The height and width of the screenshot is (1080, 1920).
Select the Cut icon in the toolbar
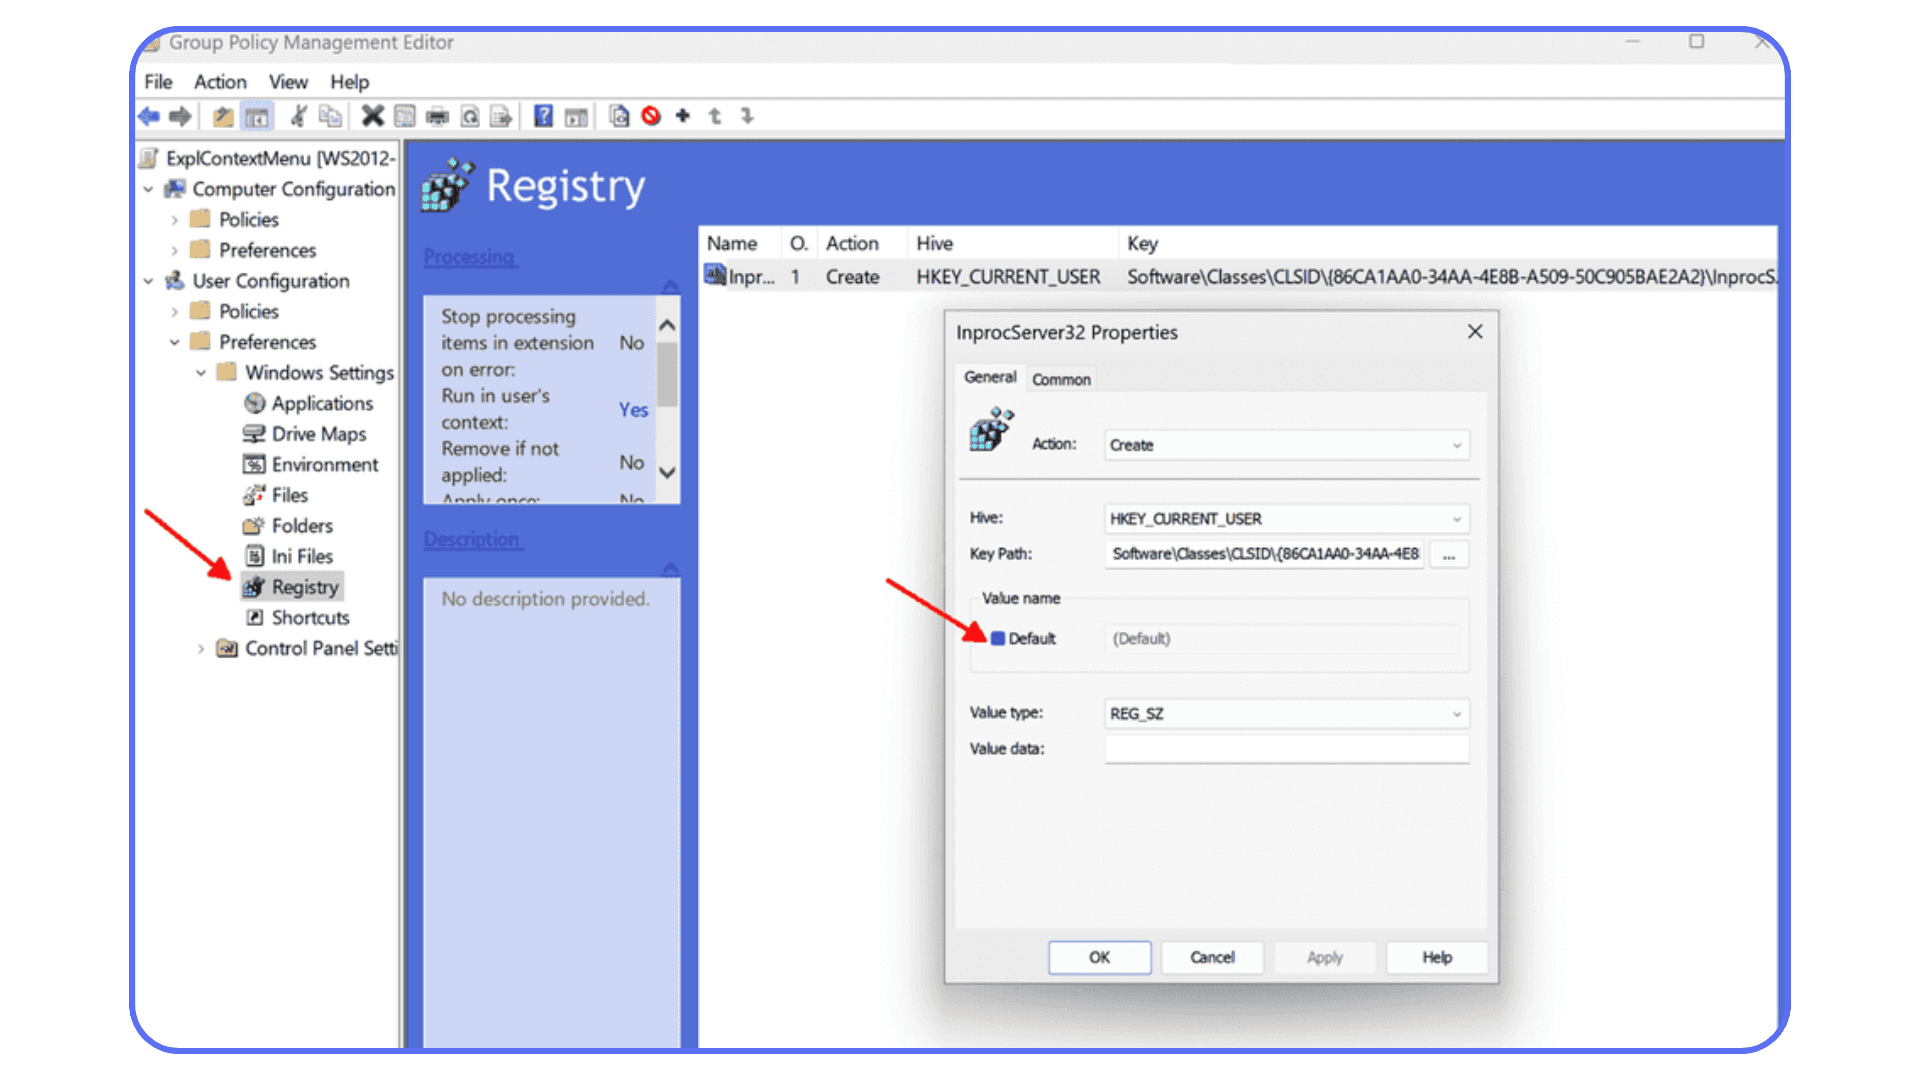pos(297,116)
